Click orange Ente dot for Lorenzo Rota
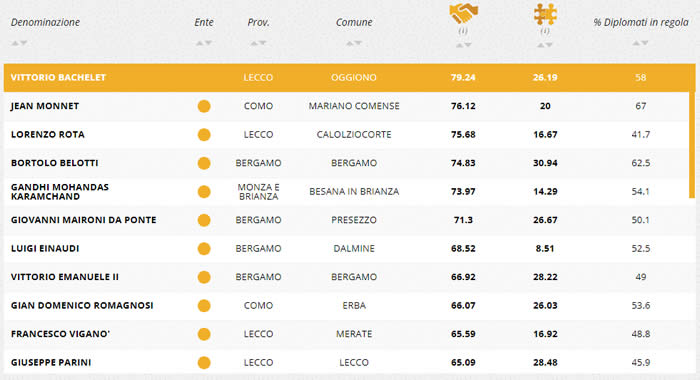The image size is (700, 380). (204, 135)
